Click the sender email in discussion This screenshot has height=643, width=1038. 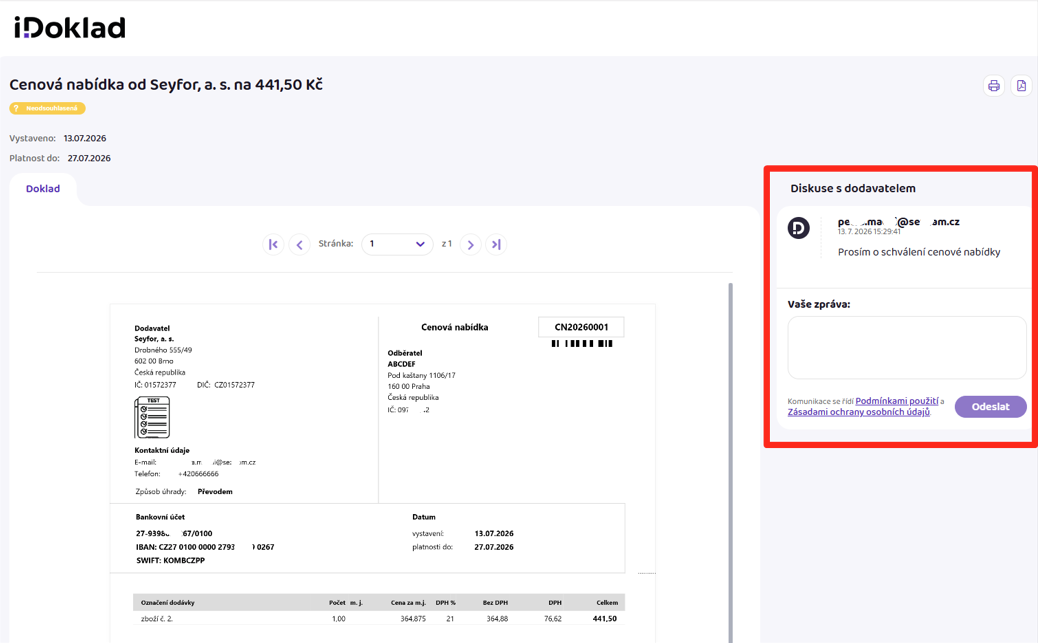898,222
